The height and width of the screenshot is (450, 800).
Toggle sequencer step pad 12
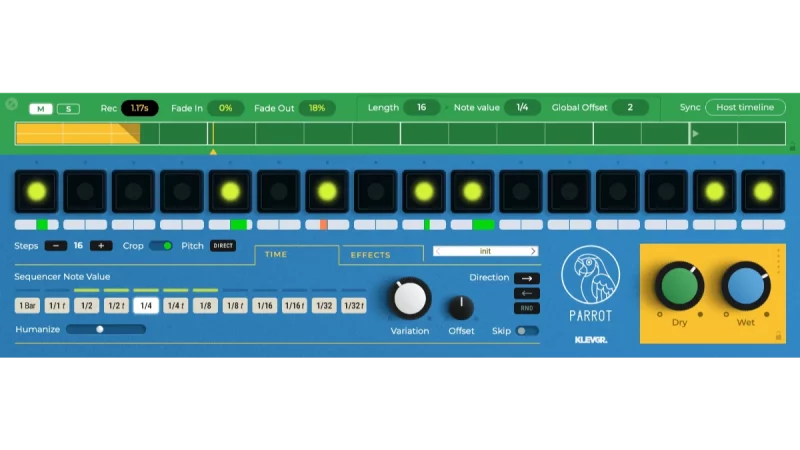[569, 192]
